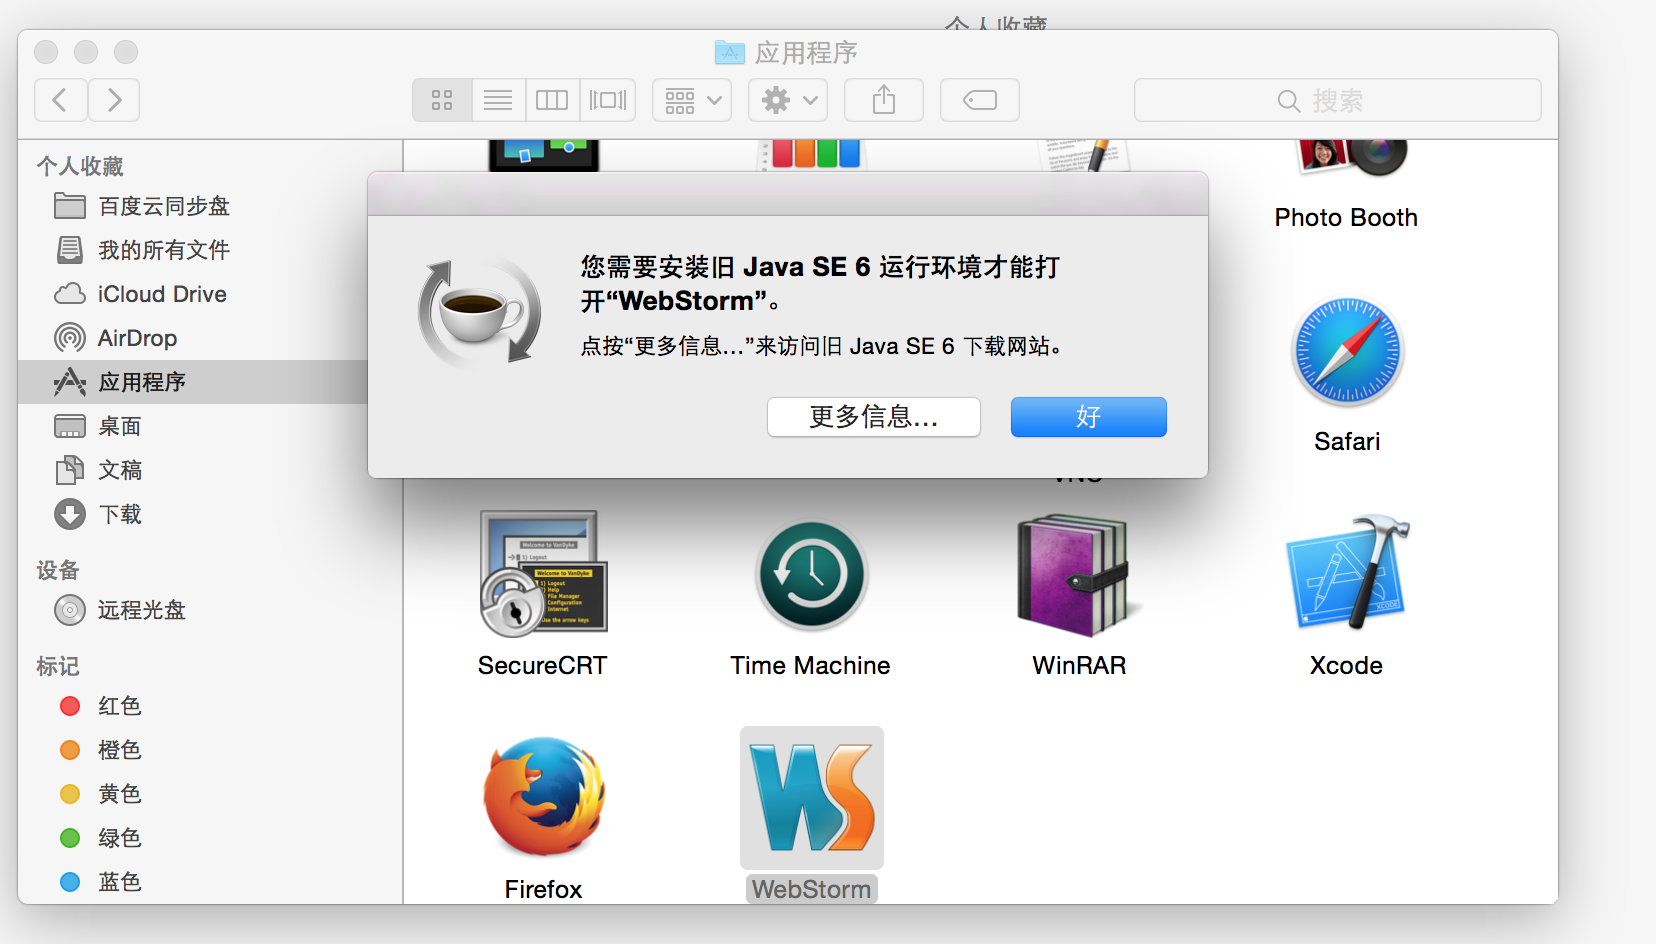The image size is (1656, 944).
Task: Open Firefox from Applications
Action: pos(542,797)
